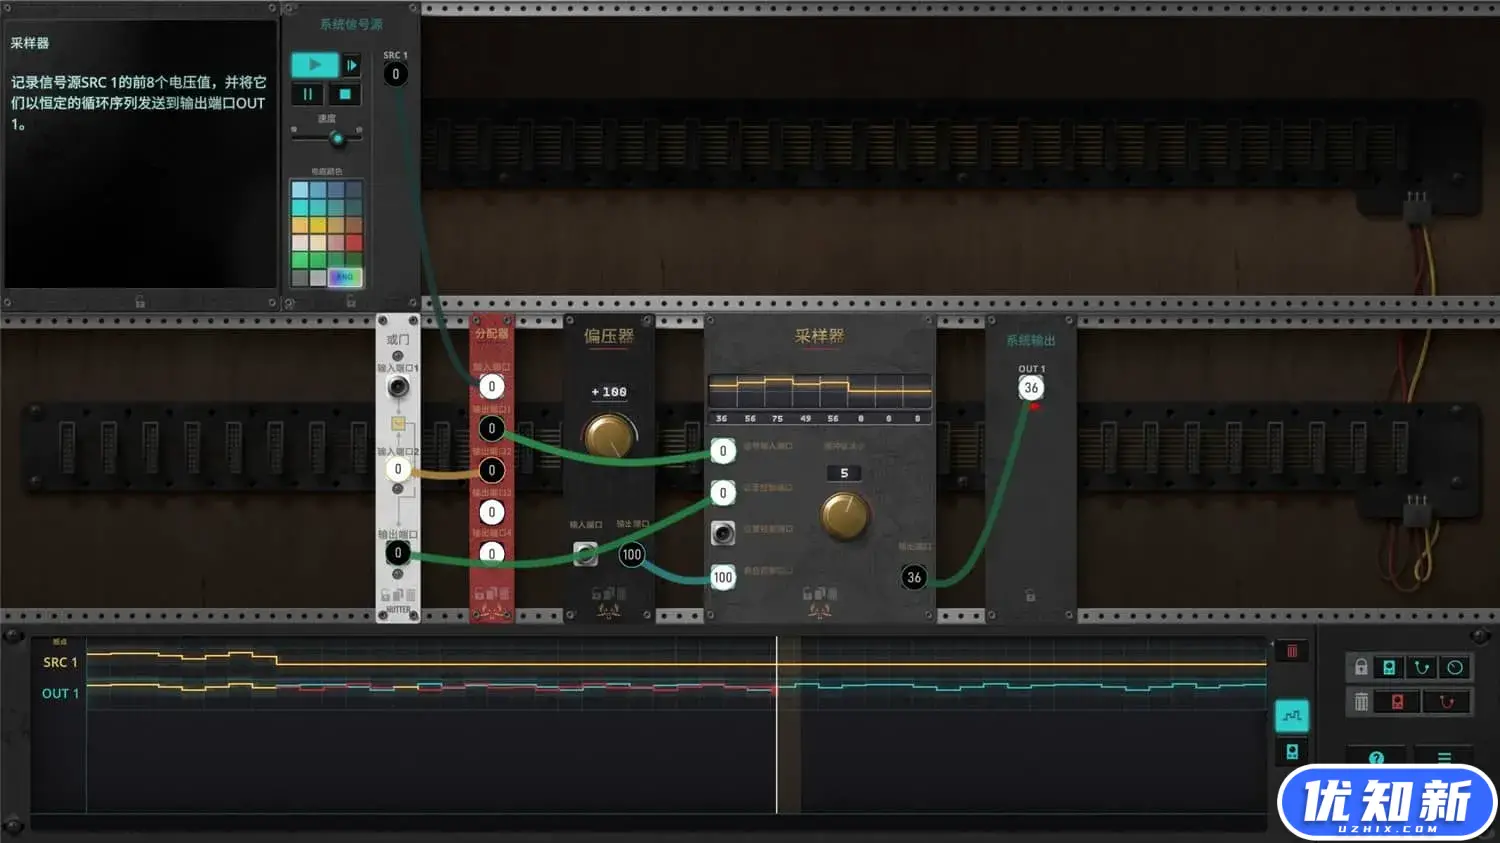Screen dimensions: 1500x843
Task: Pause the signal simulation
Action: tap(307, 94)
